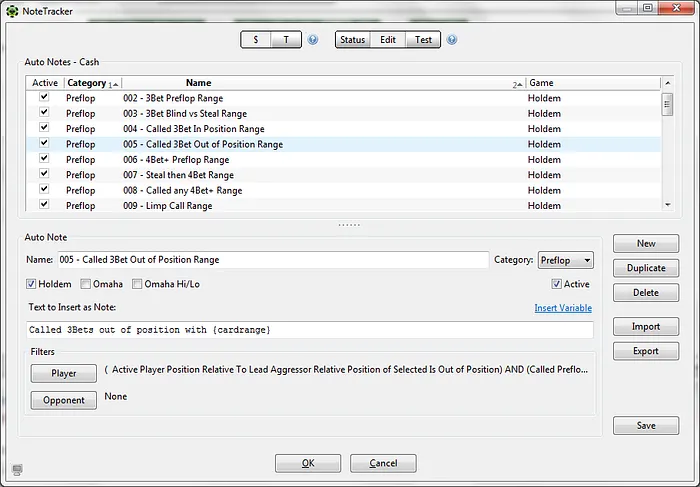Select row 004 - Called 3Bet In Position Range
The height and width of the screenshot is (487, 700).
(343, 129)
